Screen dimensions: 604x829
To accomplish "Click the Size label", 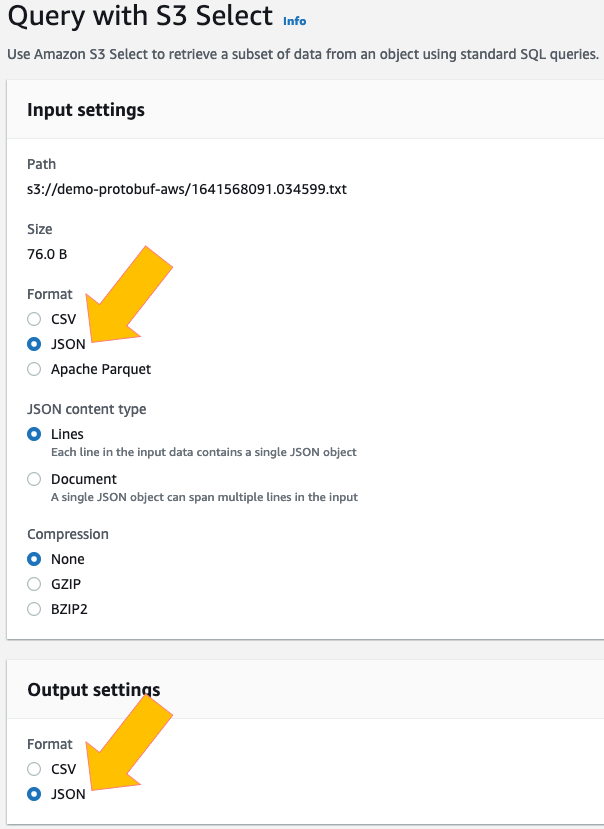I will (x=40, y=229).
